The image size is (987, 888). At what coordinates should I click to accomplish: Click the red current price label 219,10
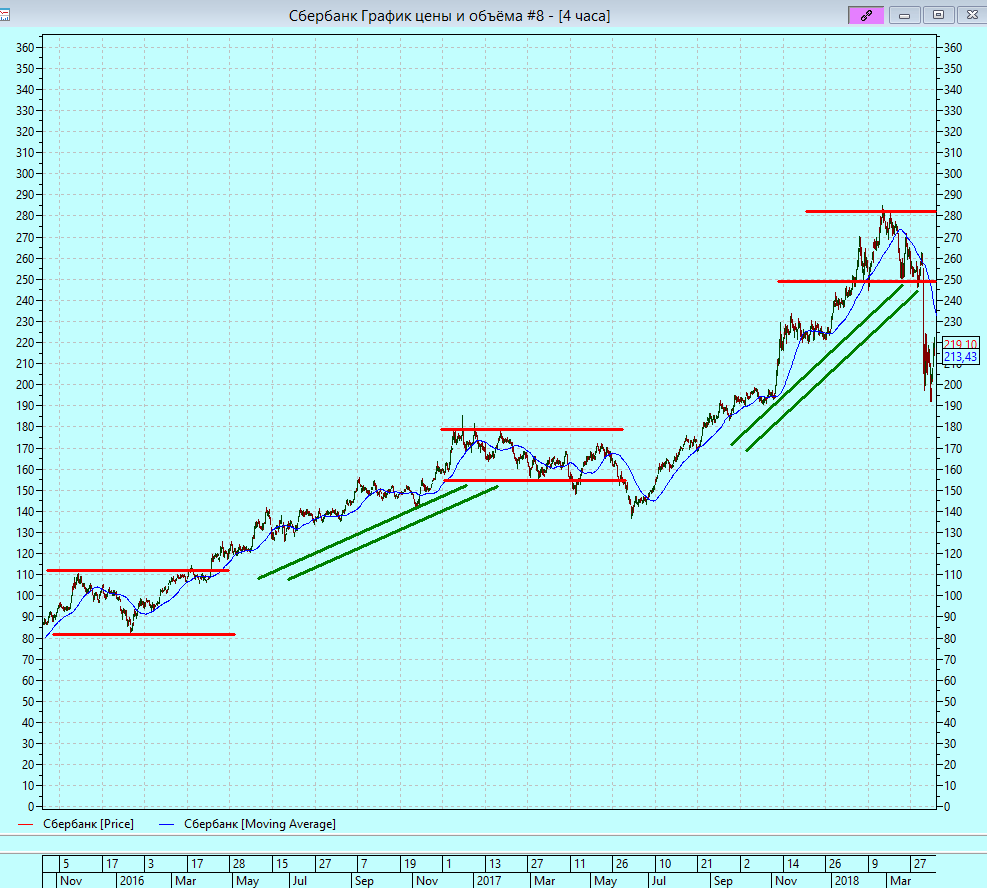(x=960, y=344)
